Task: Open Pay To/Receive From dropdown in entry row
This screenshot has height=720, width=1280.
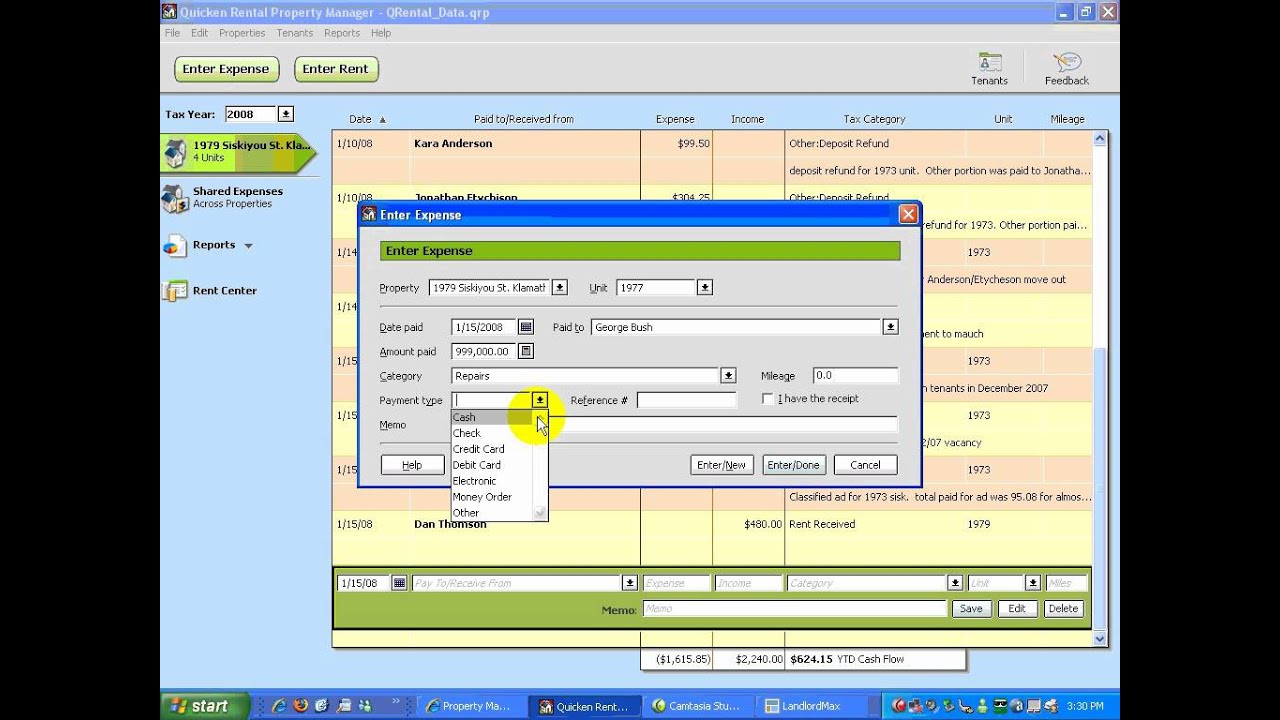Action: point(630,583)
